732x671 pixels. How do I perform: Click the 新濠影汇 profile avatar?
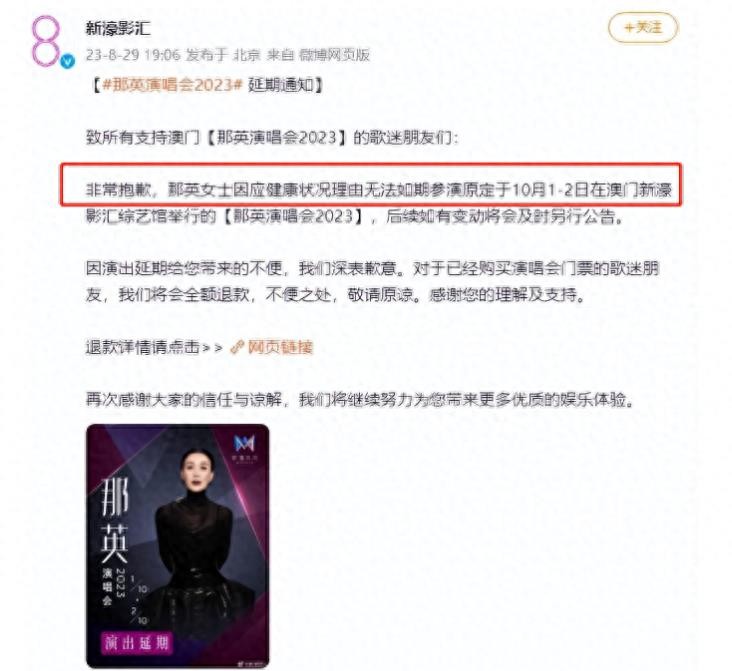pos(46,41)
